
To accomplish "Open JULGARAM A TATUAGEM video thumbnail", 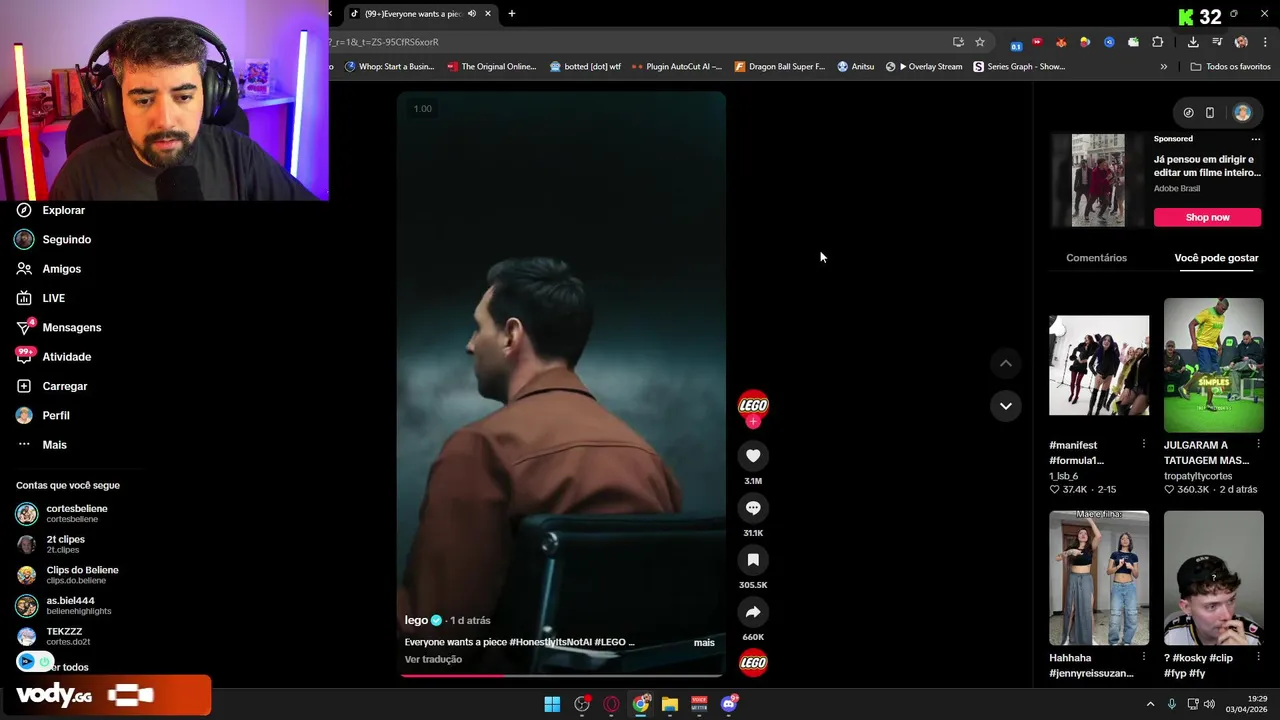I will click(x=1213, y=365).
